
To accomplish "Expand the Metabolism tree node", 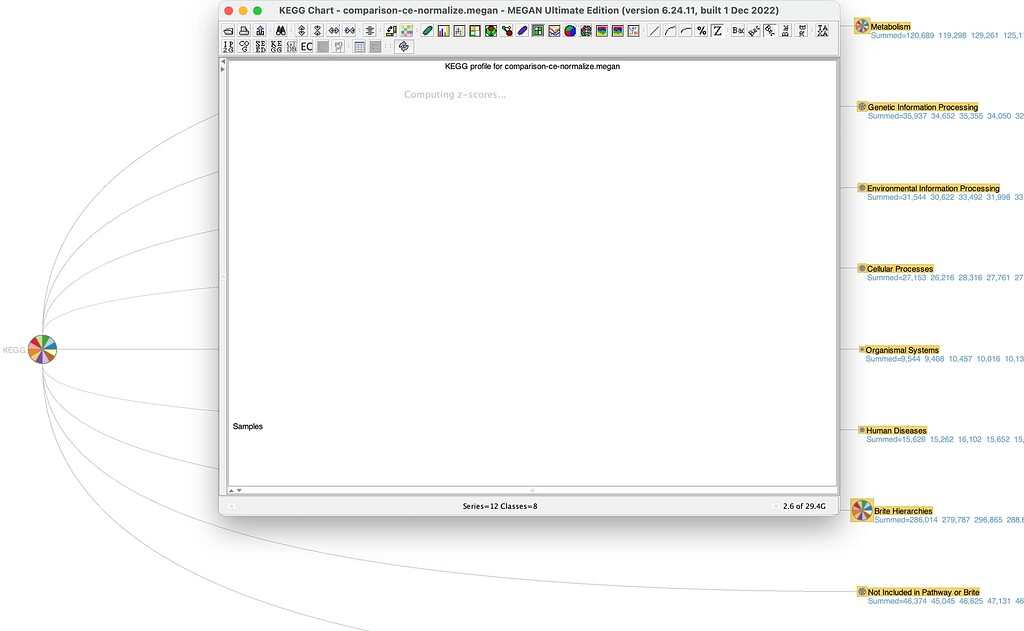I will click(861, 25).
